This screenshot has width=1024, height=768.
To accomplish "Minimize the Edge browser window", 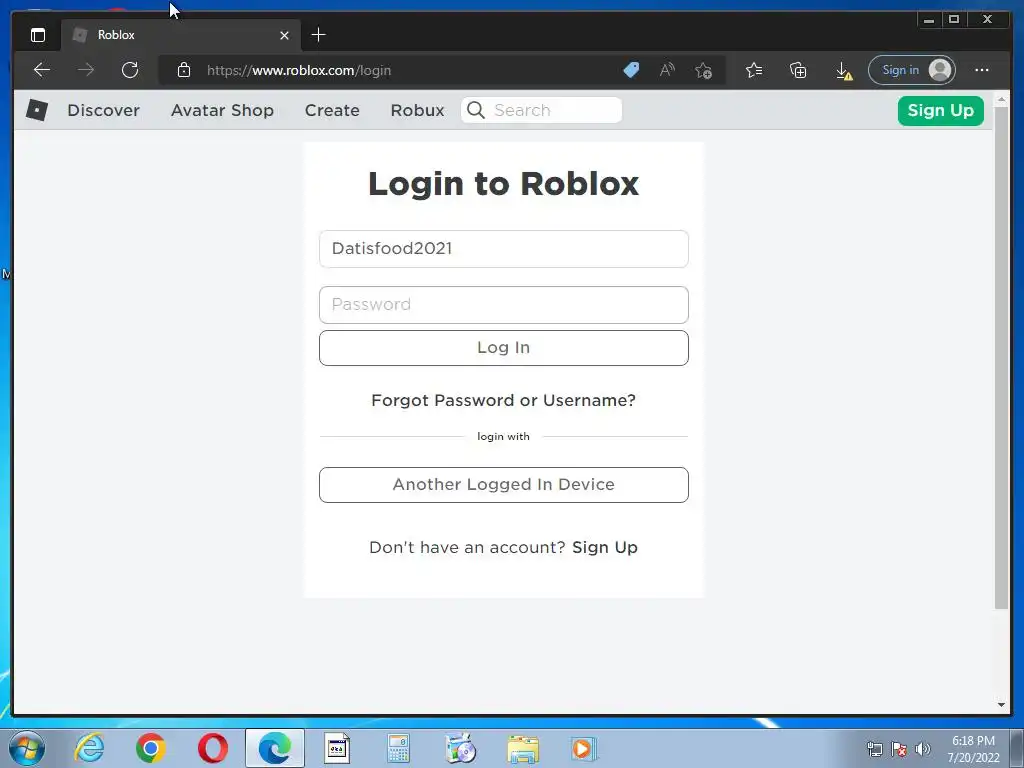I will pyautogui.click(x=929, y=20).
